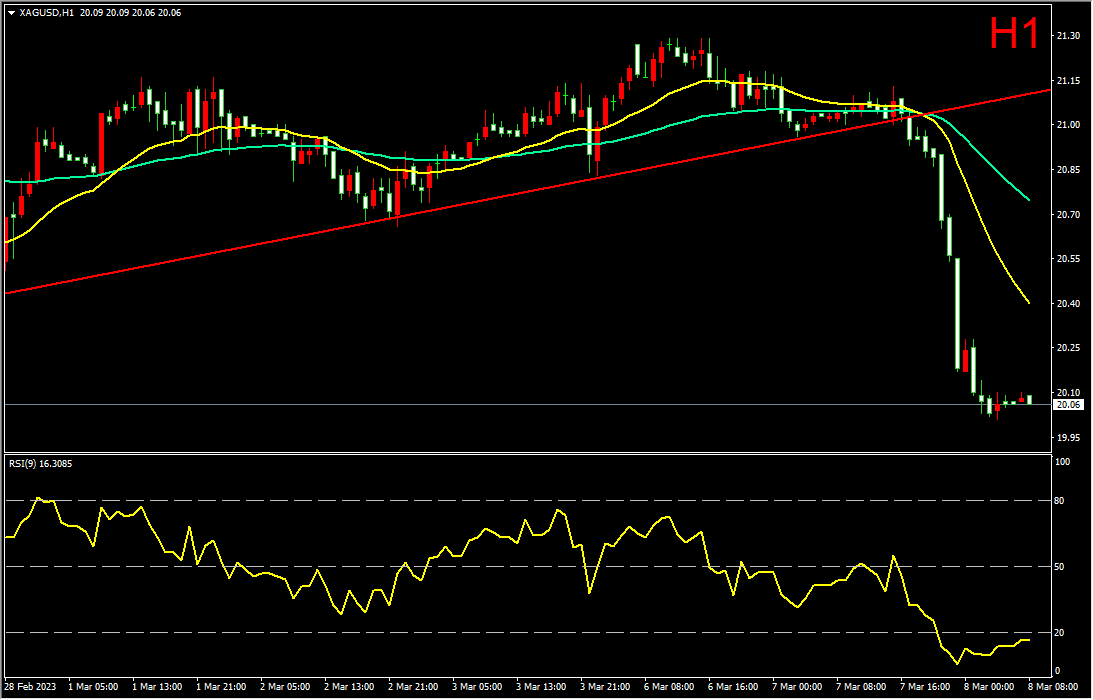
Task: Click the 20.70 price scale label
Action: [x=1069, y=215]
